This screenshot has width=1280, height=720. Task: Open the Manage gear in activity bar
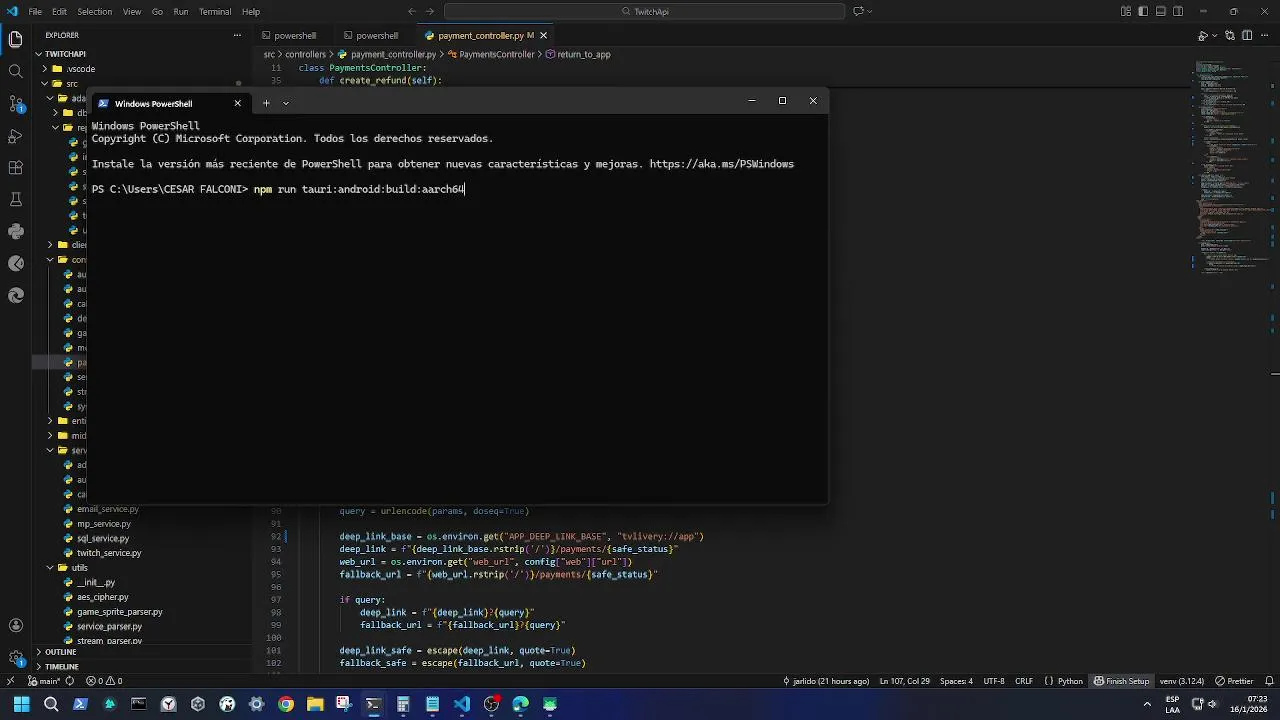click(15, 658)
